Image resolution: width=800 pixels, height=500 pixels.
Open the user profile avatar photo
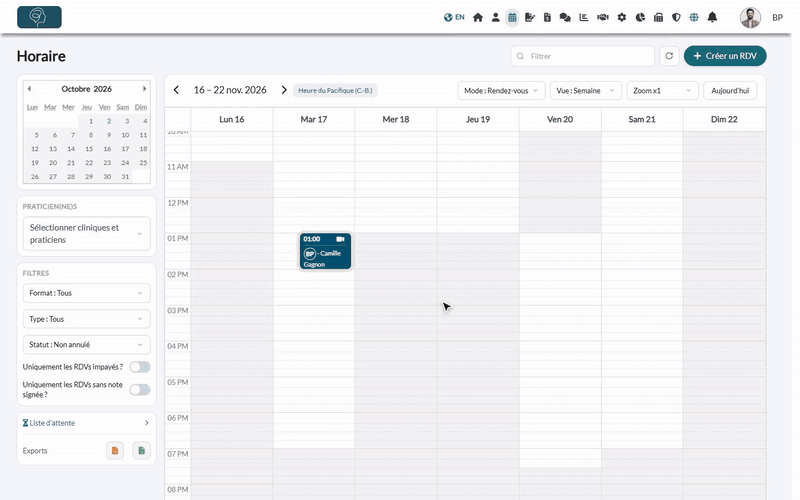pos(750,17)
